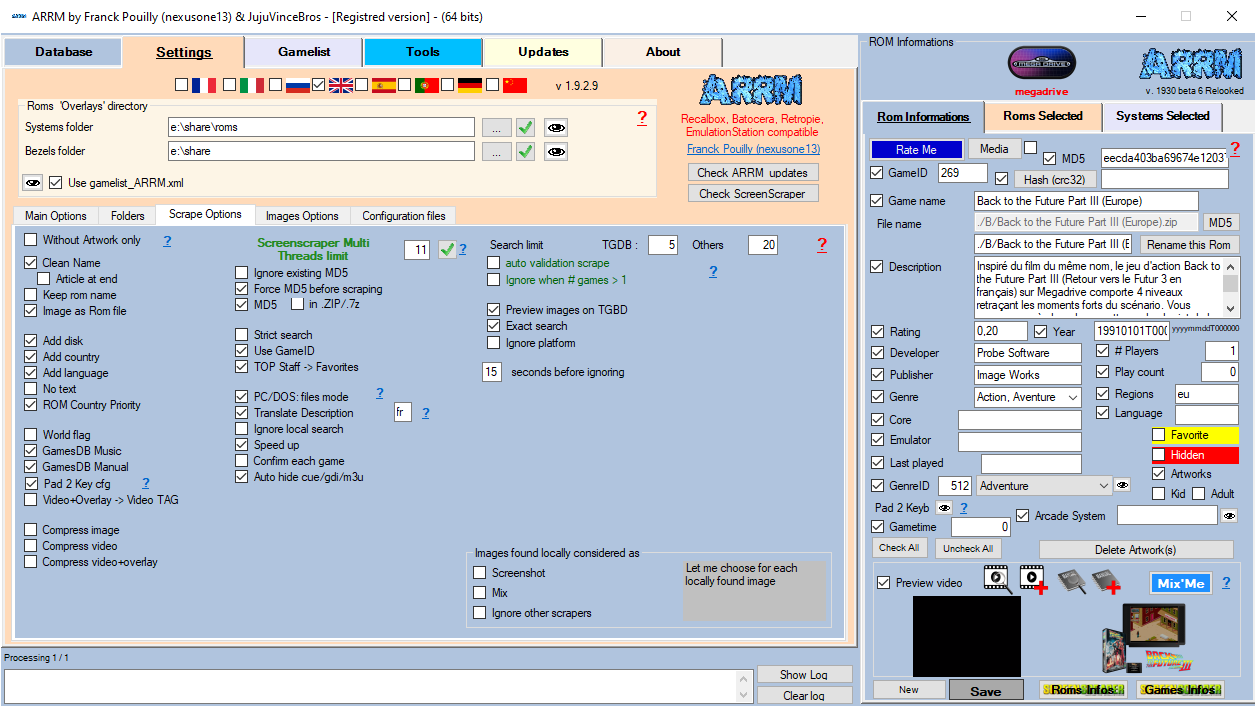This screenshot has width=1256, height=707.
Task: Click the red question mark help icon near MD5
Action: (x=1234, y=149)
